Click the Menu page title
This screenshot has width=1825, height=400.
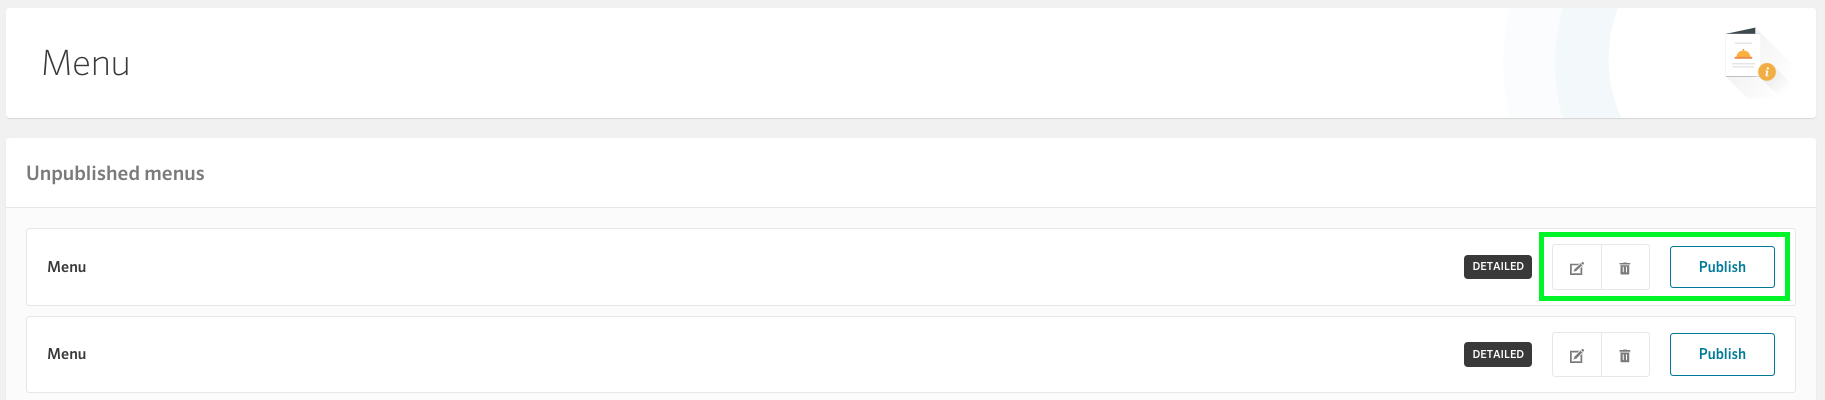[86, 63]
